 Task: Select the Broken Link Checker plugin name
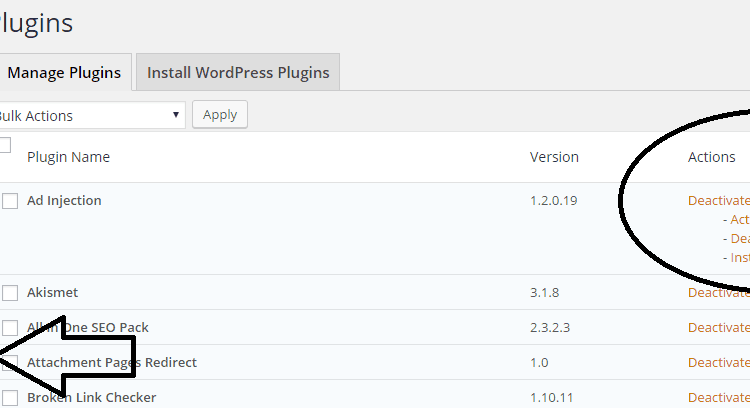pos(91,397)
